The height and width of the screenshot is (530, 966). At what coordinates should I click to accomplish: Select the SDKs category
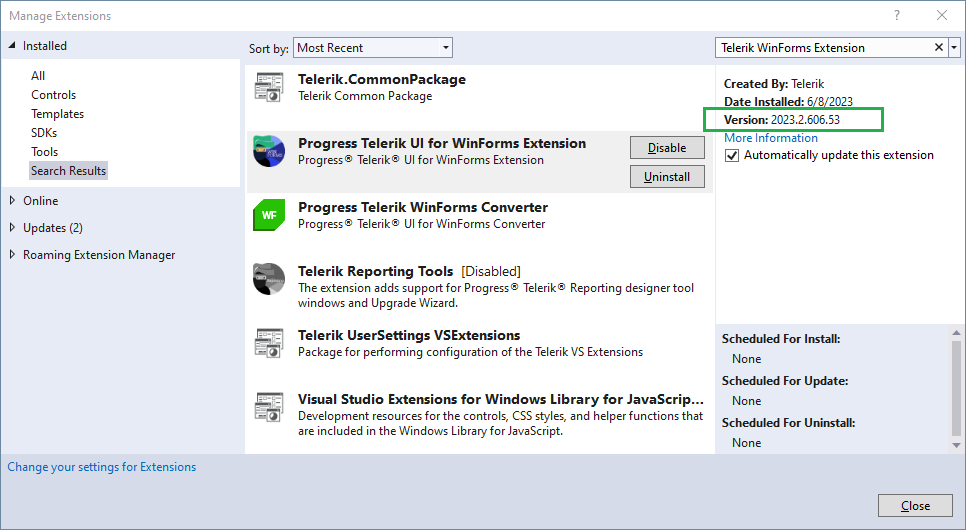tap(44, 132)
